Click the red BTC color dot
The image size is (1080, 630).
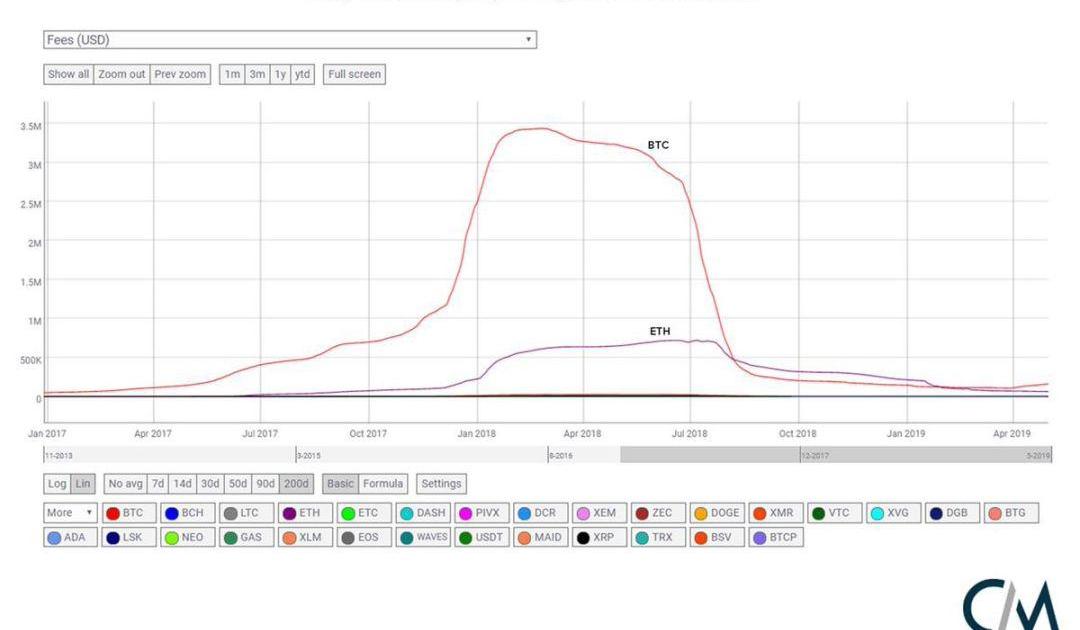pyautogui.click(x=113, y=513)
